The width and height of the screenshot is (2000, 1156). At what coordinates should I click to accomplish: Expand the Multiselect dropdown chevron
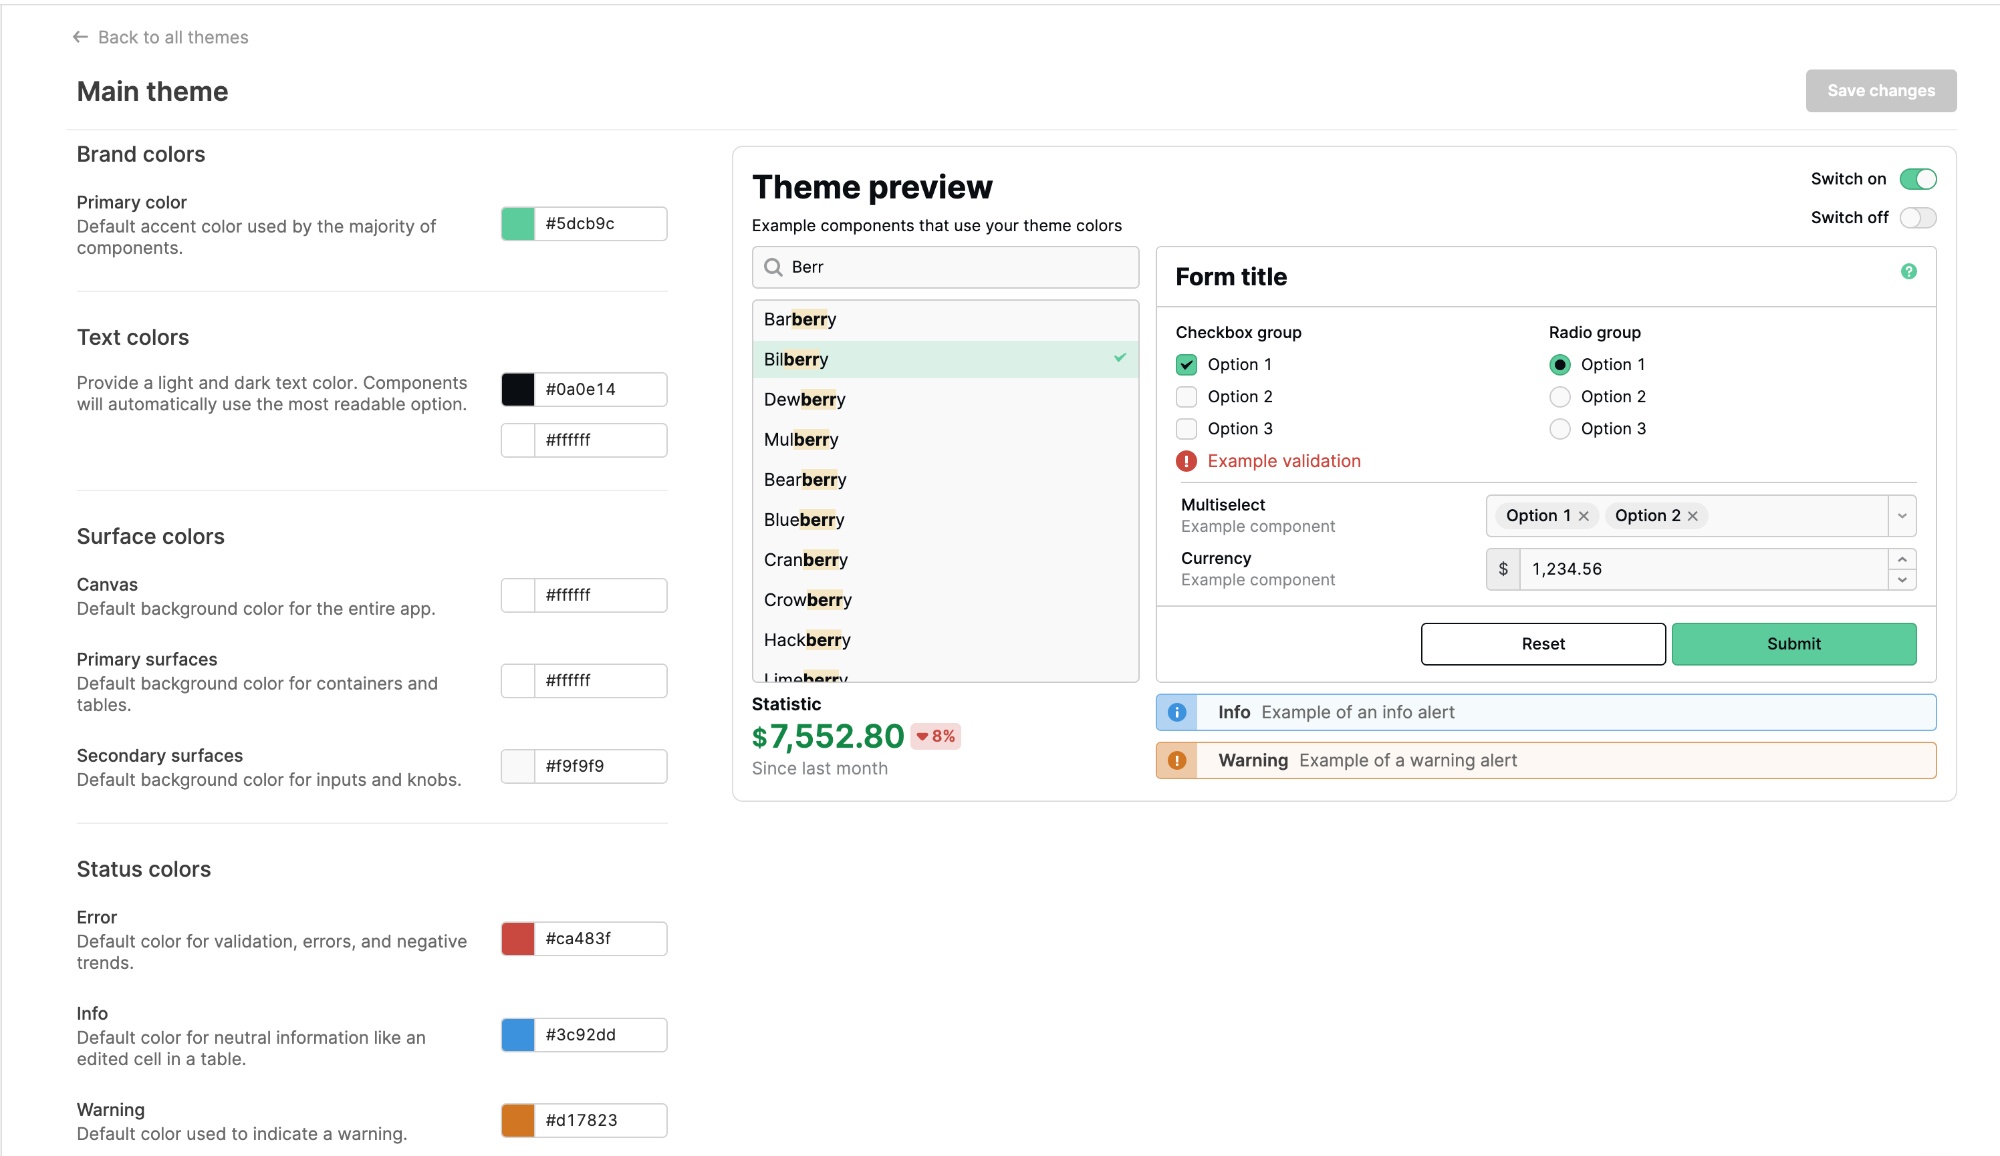(1902, 516)
